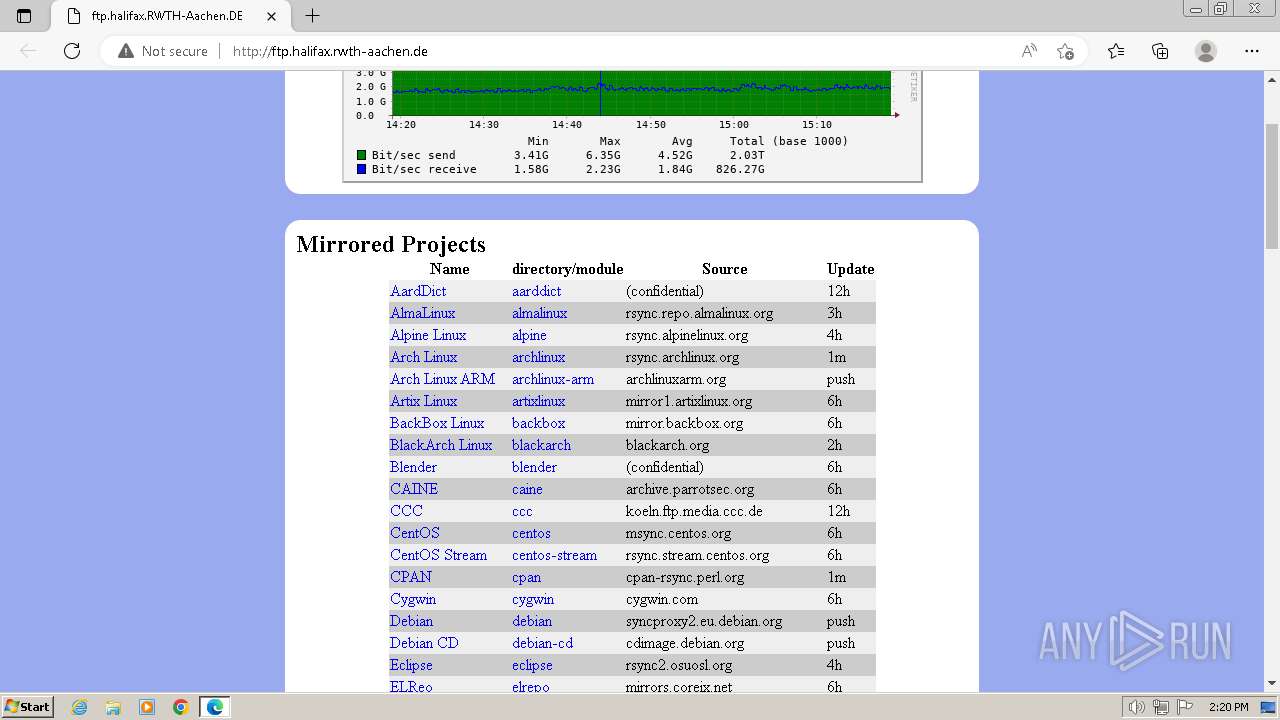The image size is (1280, 720).
Task: Launch Chrome from taskbar
Action: [181, 707]
